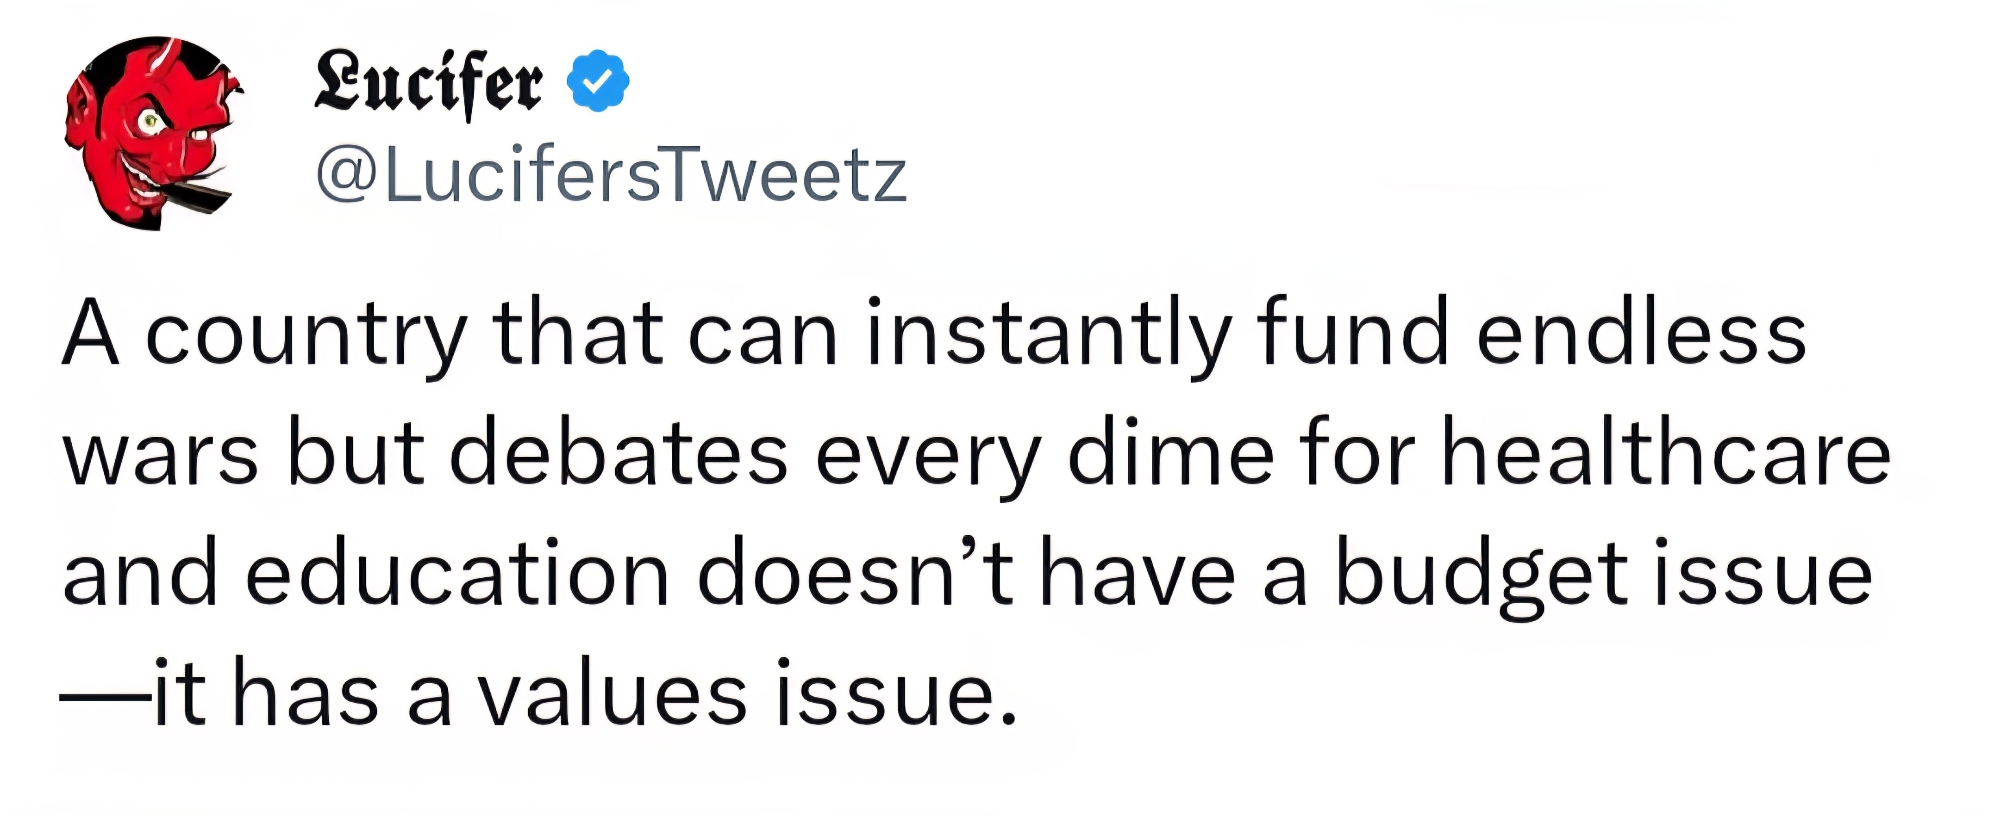Image resolution: width=2000 pixels, height=816 pixels.
Task: Click the word "endless" in the tweet
Action: point(1641,334)
